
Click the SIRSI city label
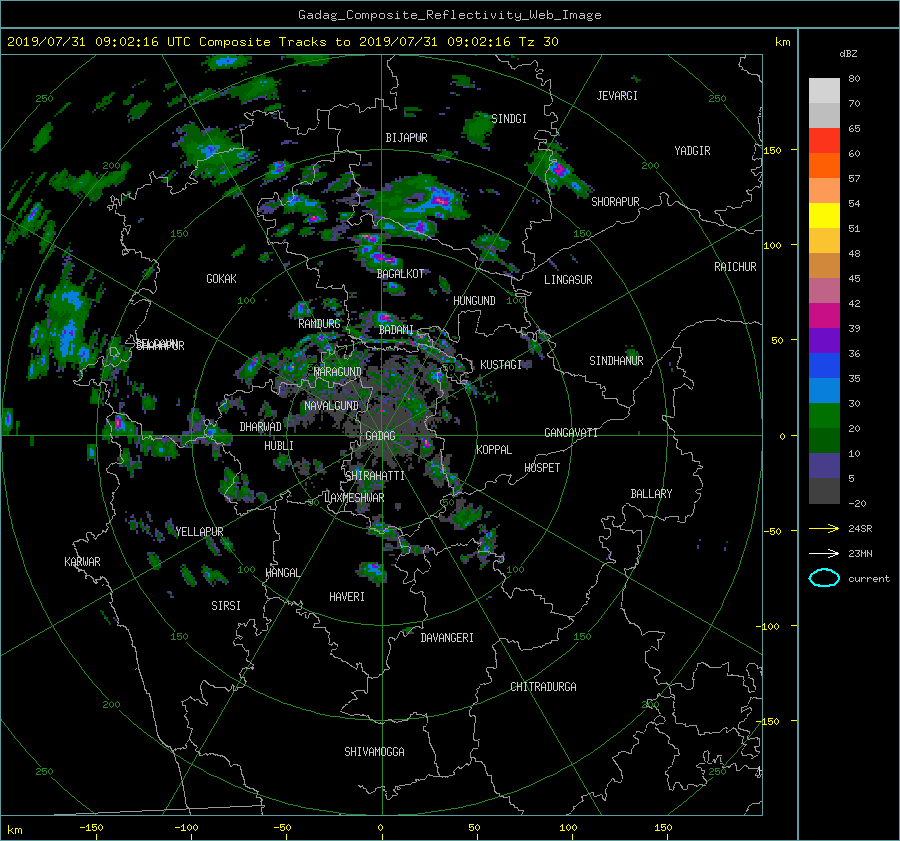click(226, 606)
